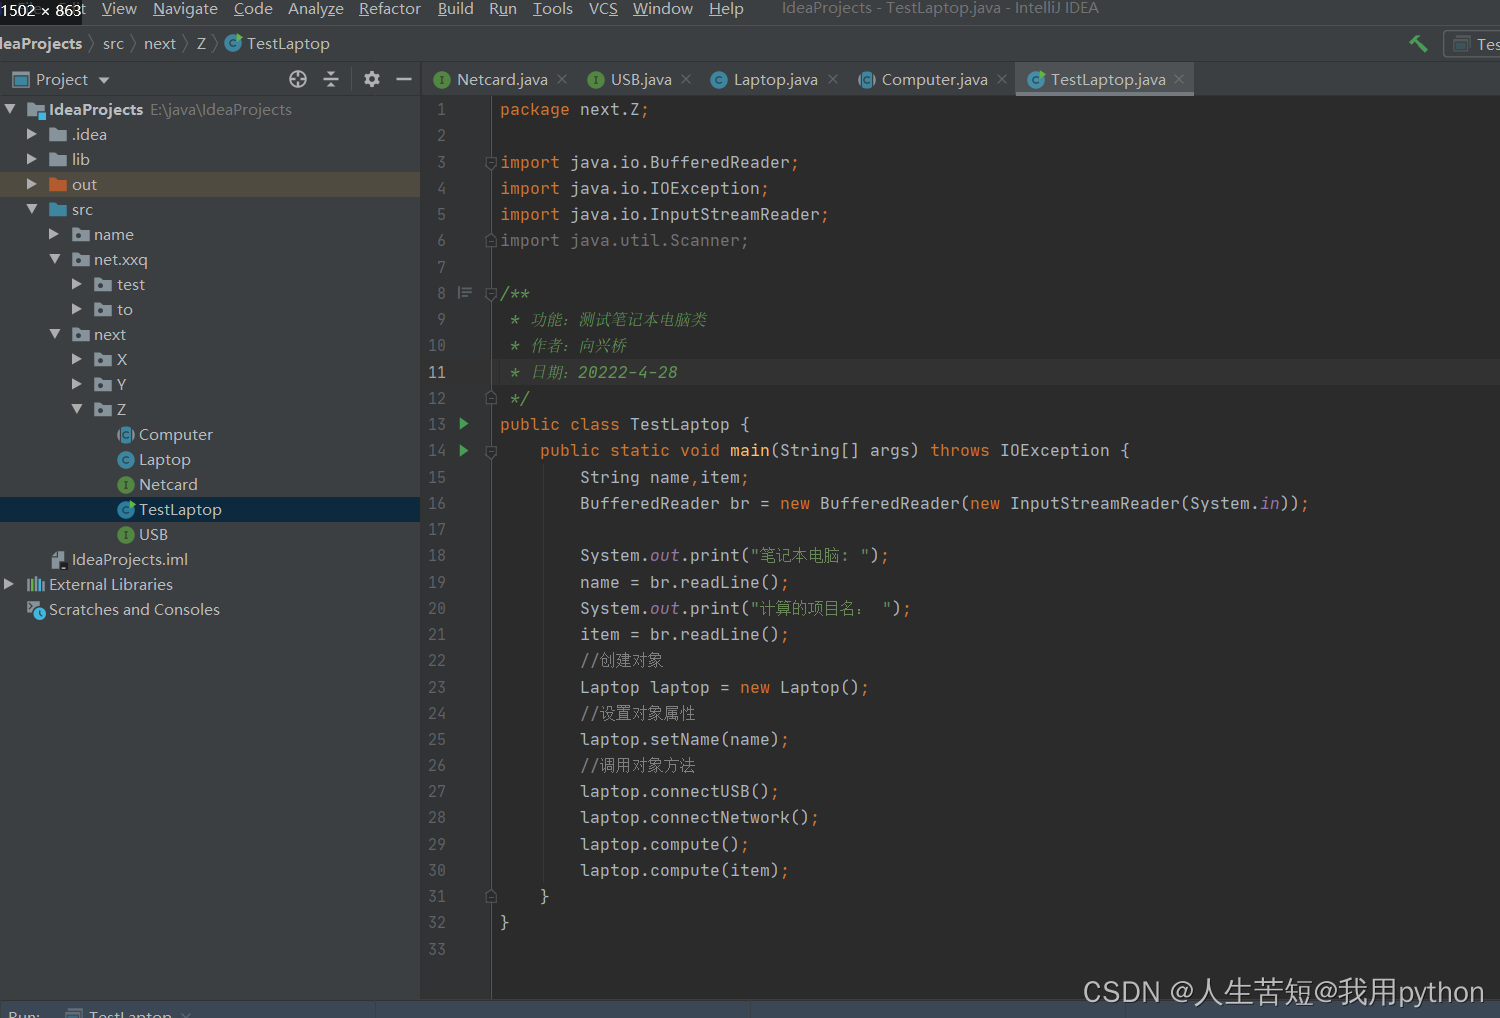This screenshot has height=1018, width=1500.
Task: Click the Build project hammer icon
Action: (1418, 43)
